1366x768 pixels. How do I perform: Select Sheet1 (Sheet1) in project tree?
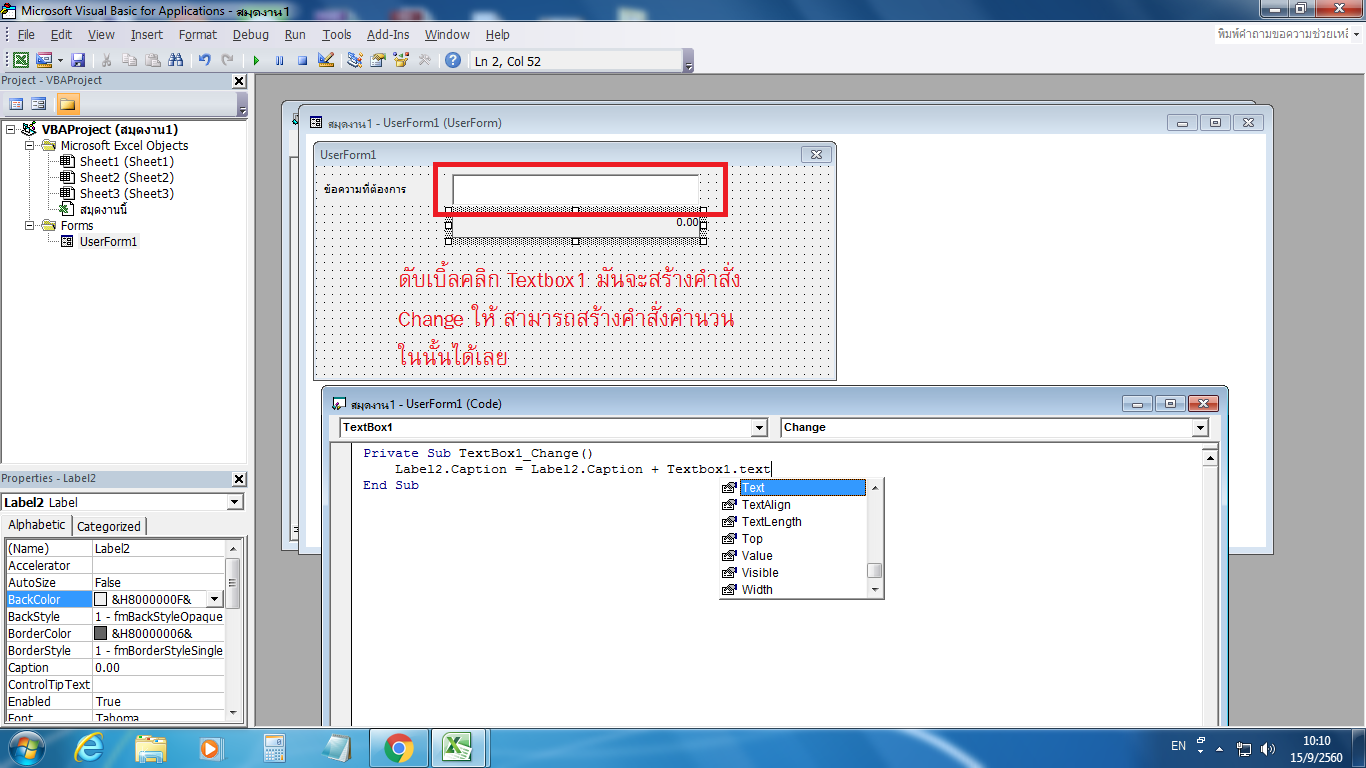[126, 161]
